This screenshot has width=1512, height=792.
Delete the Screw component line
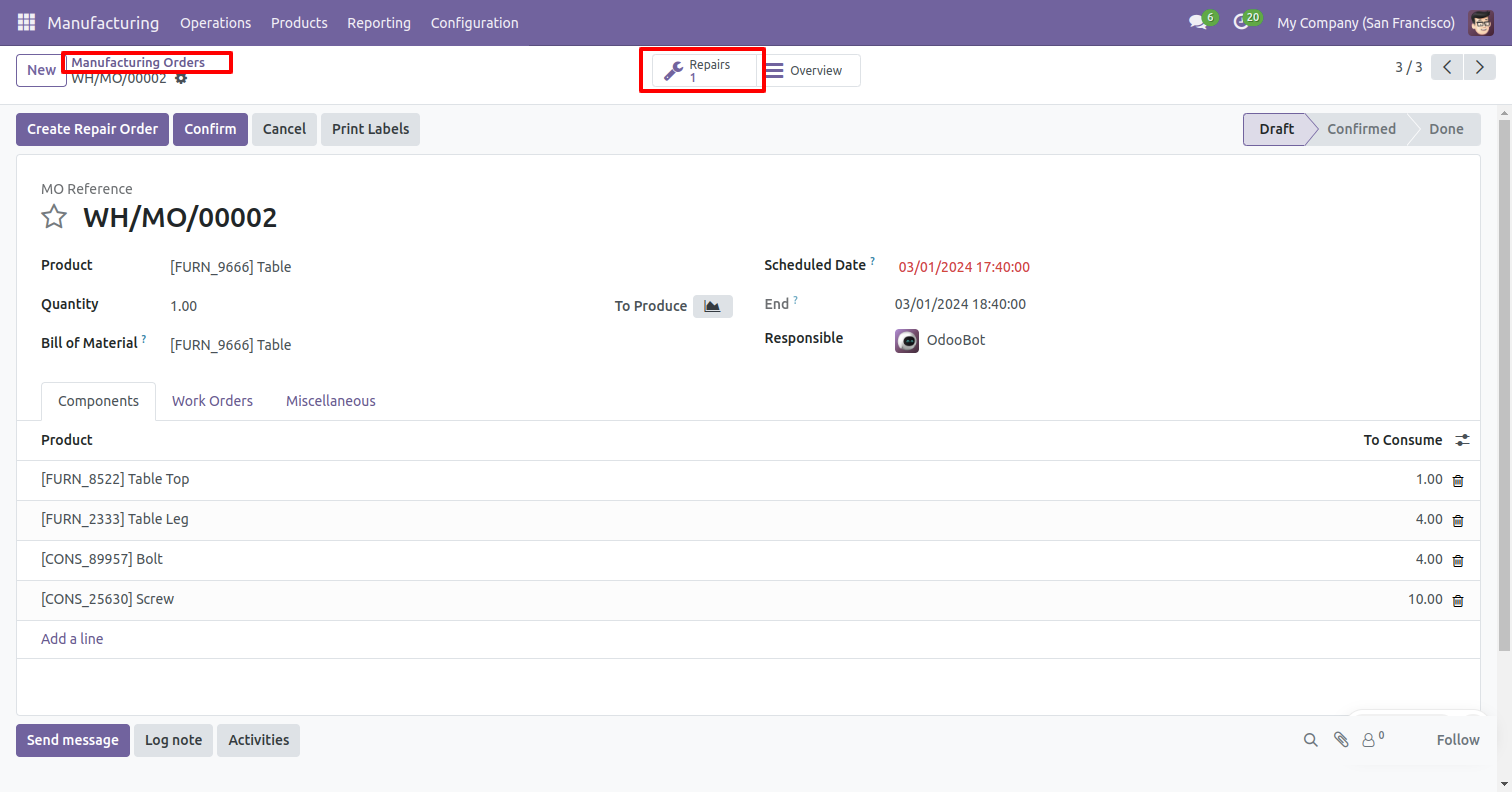[x=1457, y=601]
